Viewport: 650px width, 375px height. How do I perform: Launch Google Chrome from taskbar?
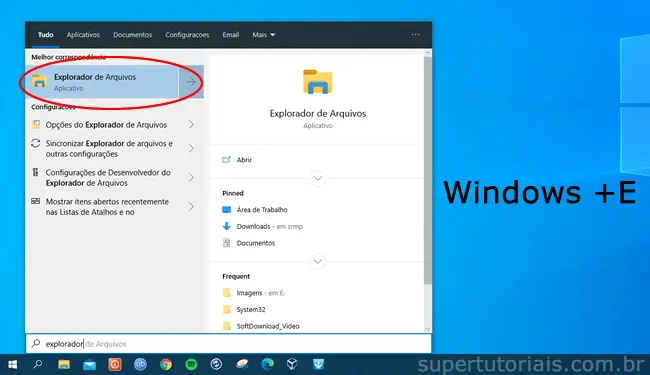166,364
